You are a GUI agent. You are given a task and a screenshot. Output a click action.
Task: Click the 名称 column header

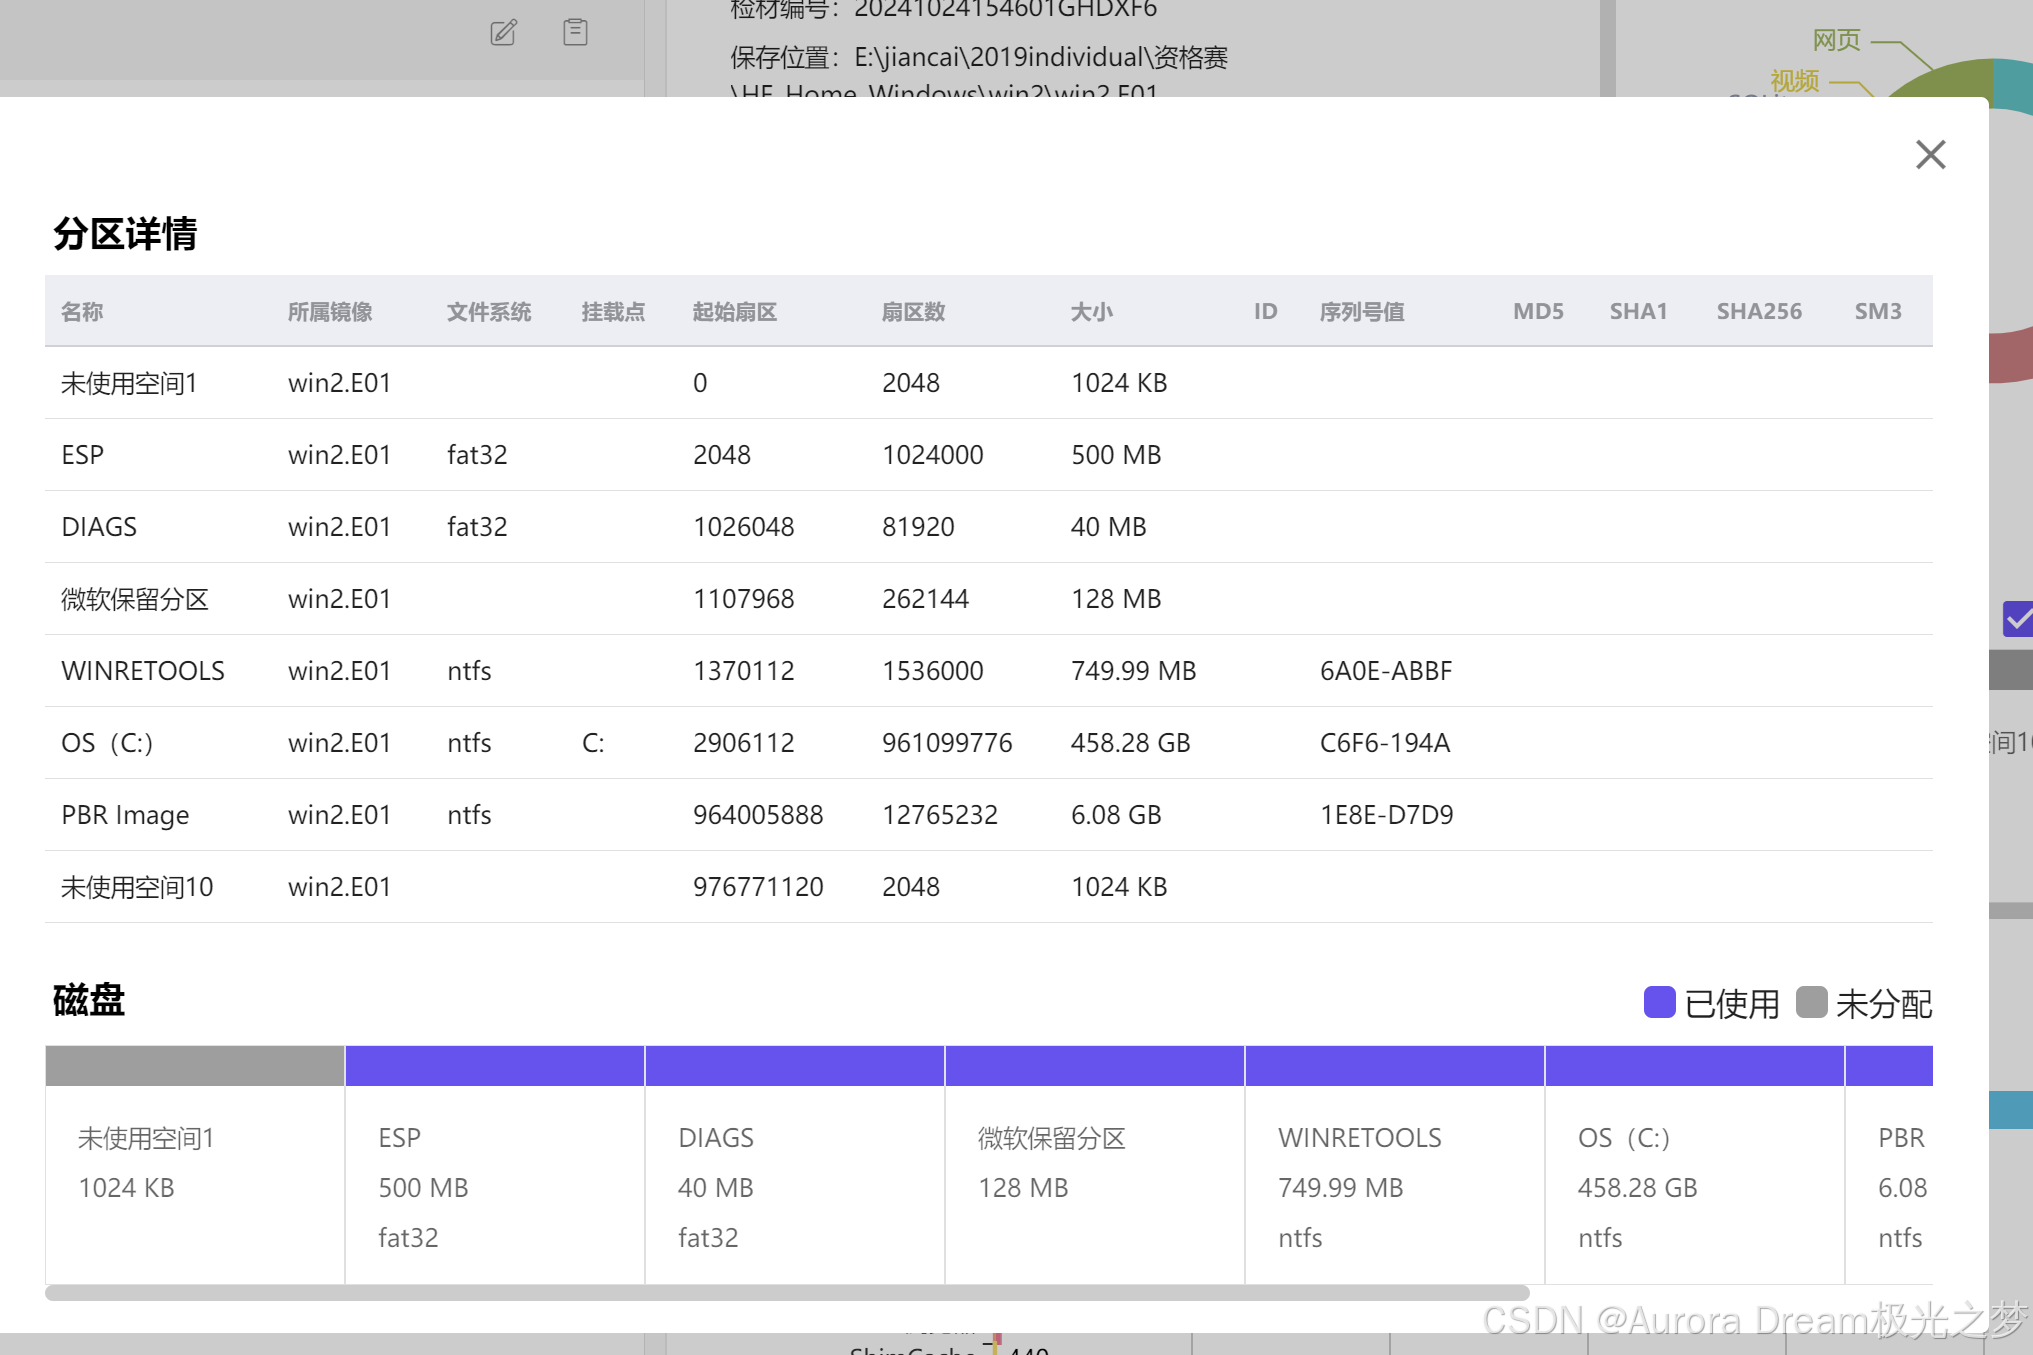tap(82, 312)
